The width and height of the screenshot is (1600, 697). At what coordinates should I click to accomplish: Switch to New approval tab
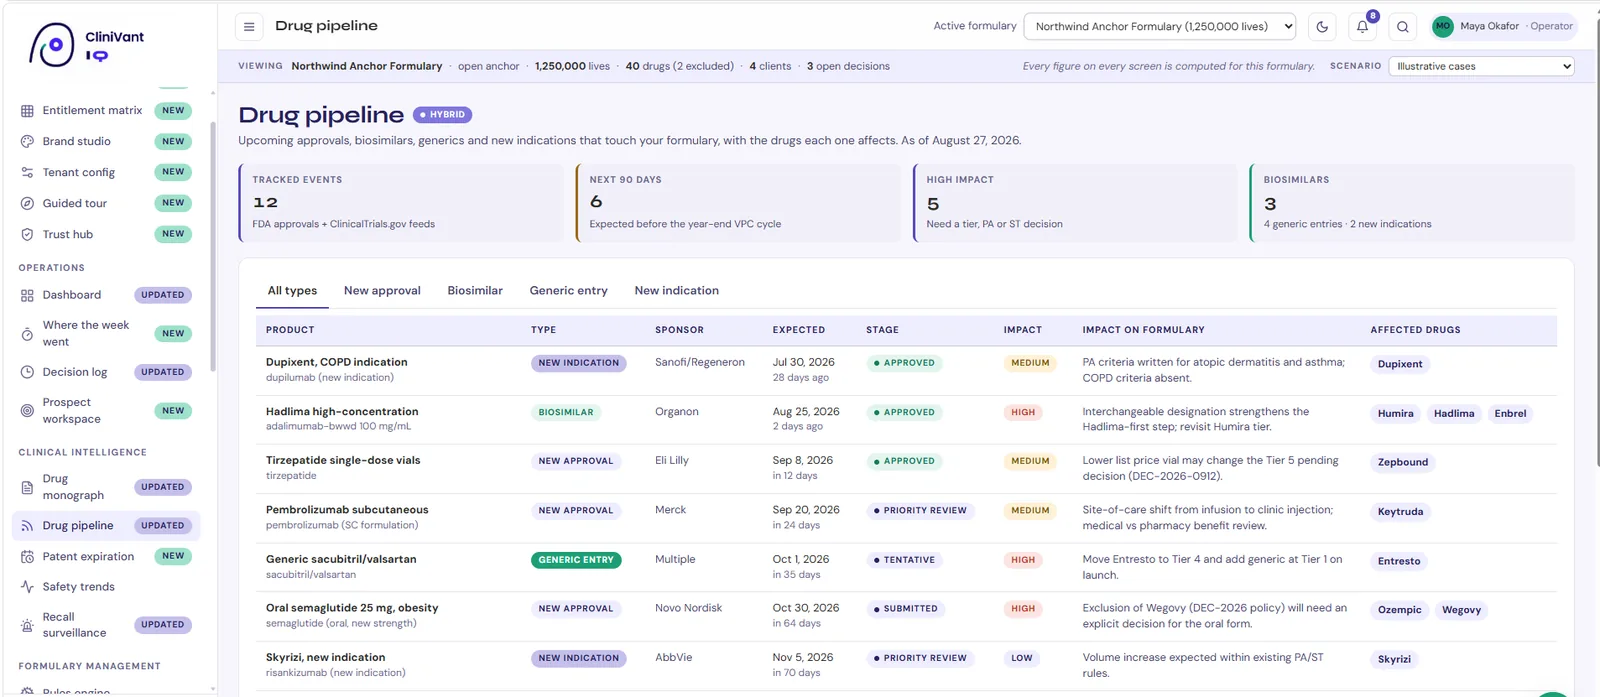(x=382, y=291)
